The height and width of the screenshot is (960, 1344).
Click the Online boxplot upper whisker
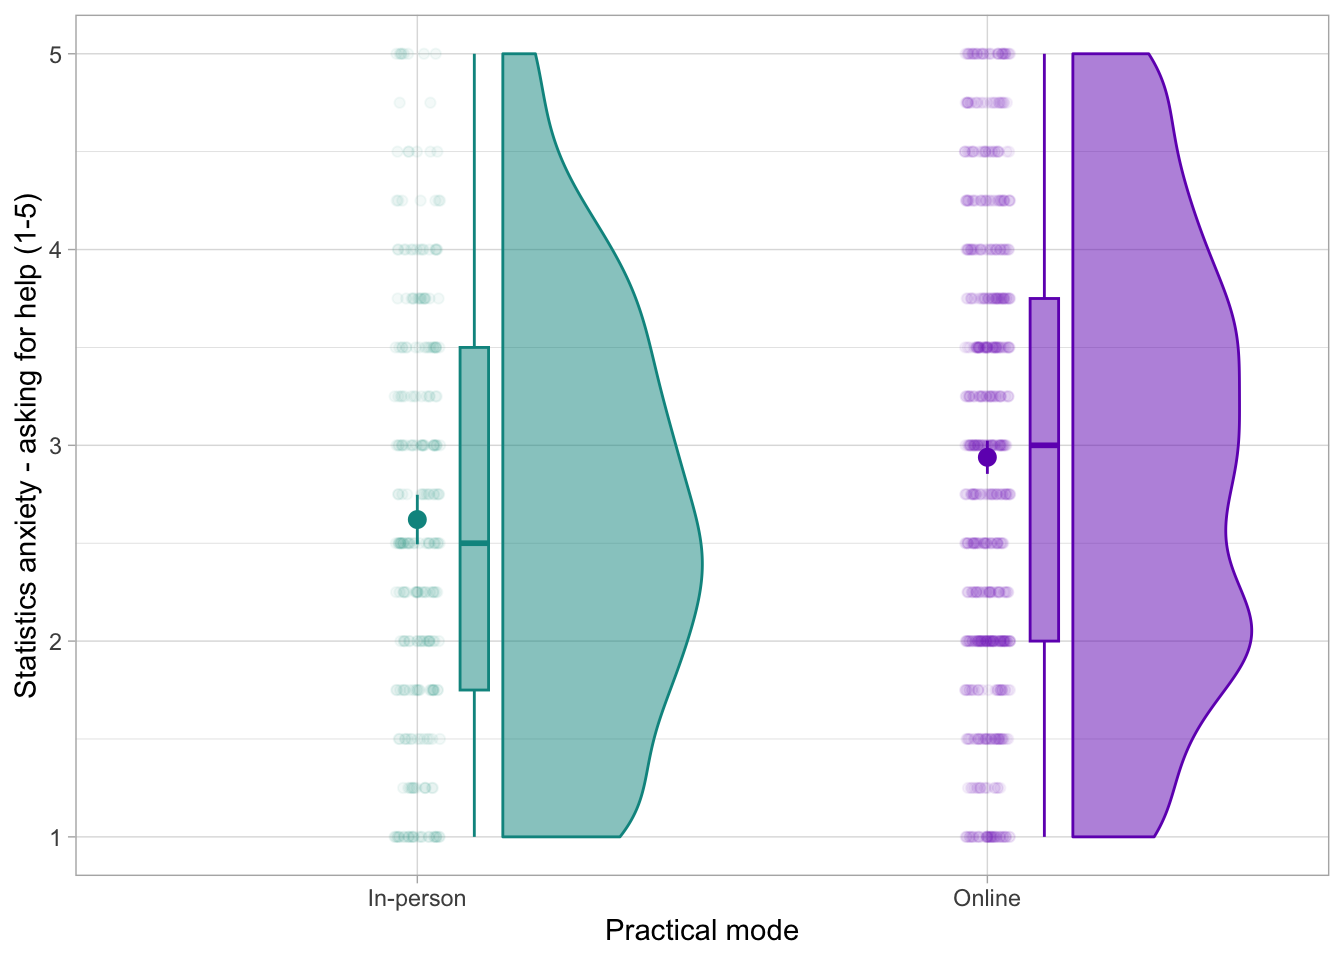coord(1044,175)
